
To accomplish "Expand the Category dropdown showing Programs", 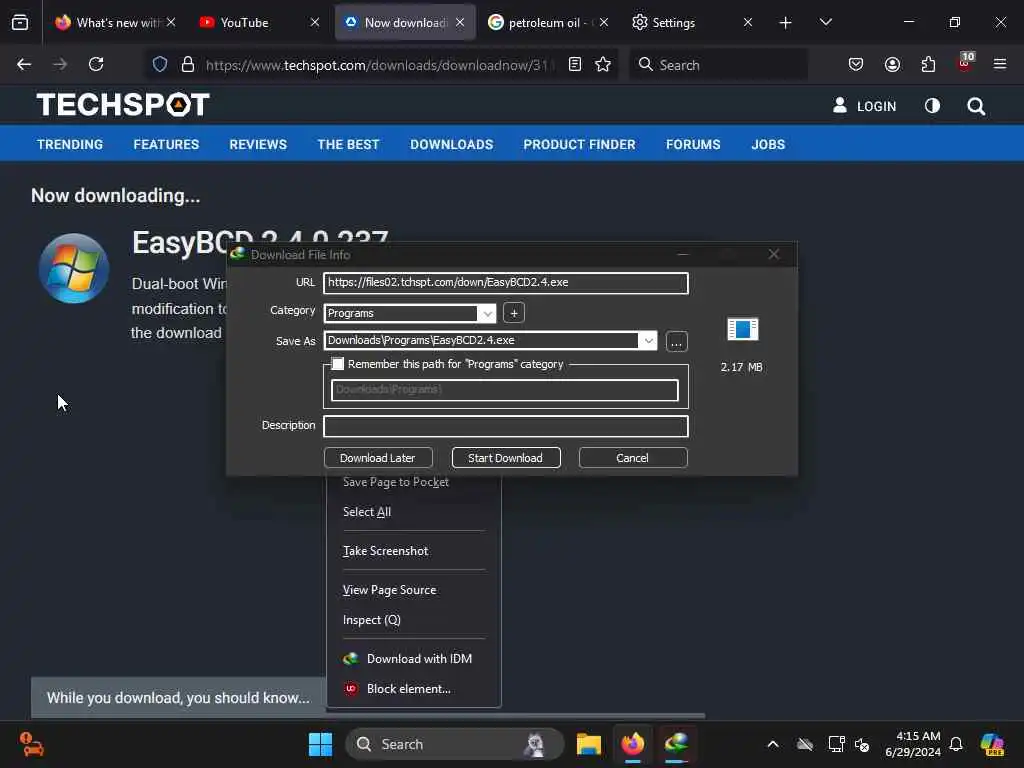I will coord(487,313).
